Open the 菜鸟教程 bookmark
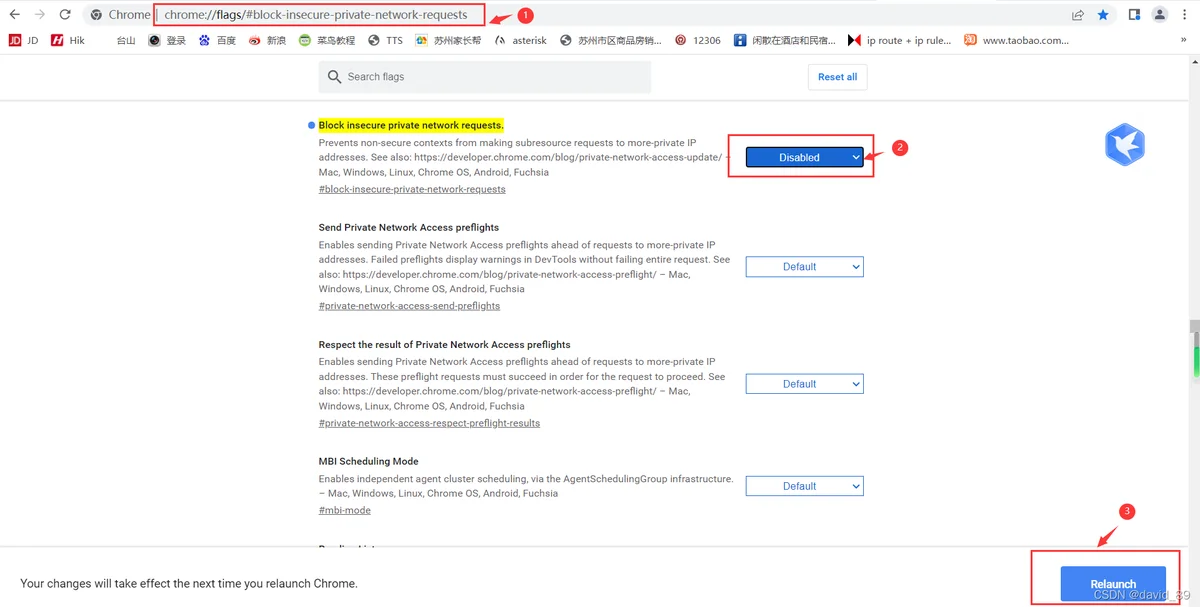Screen dimensions: 1200x607 pos(327,40)
